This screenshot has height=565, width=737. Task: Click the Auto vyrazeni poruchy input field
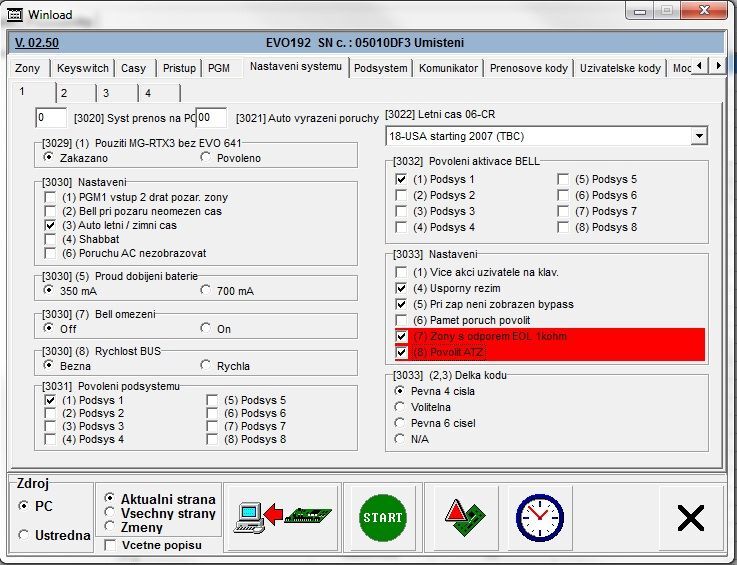pyautogui.click(x=211, y=118)
